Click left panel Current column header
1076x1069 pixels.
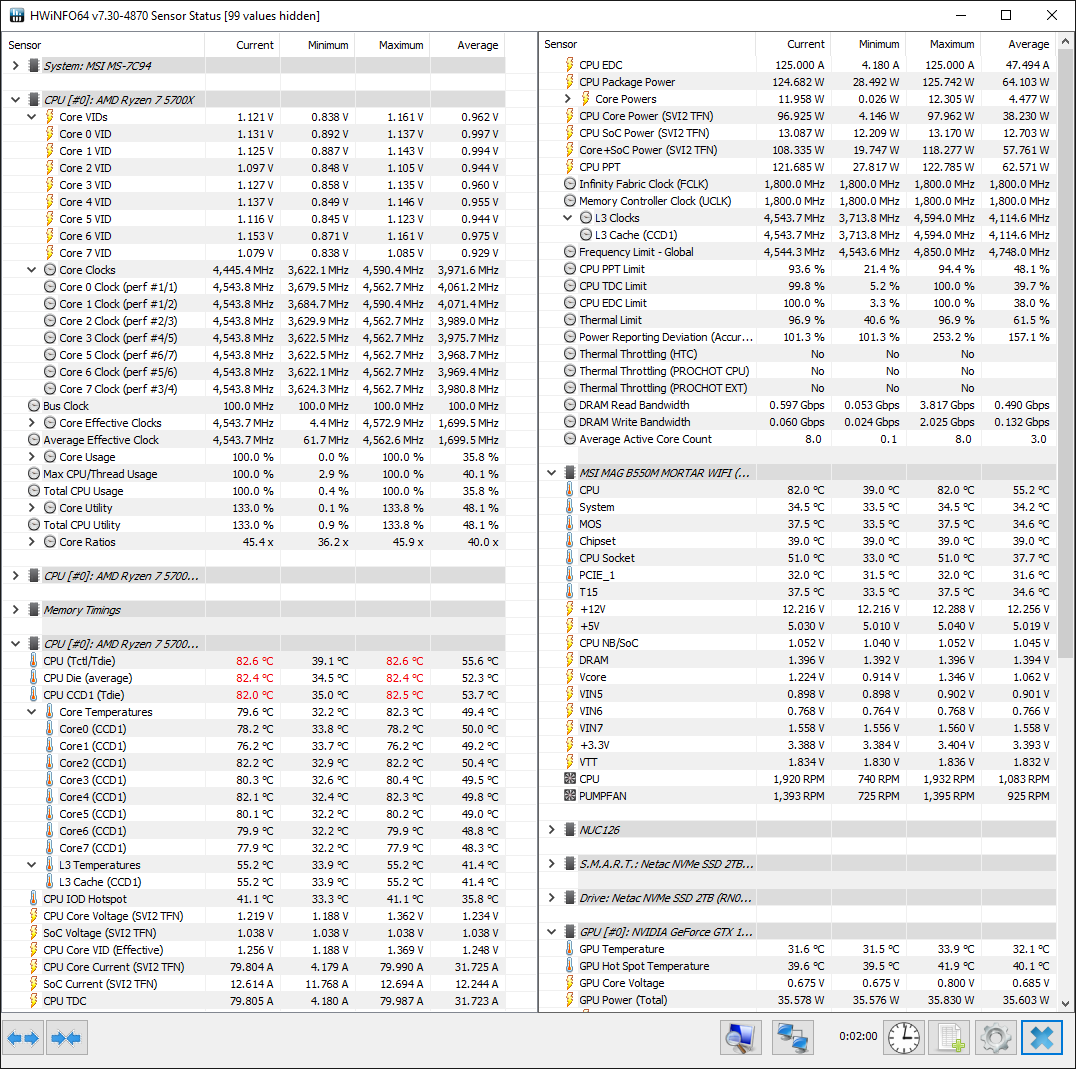pos(242,45)
